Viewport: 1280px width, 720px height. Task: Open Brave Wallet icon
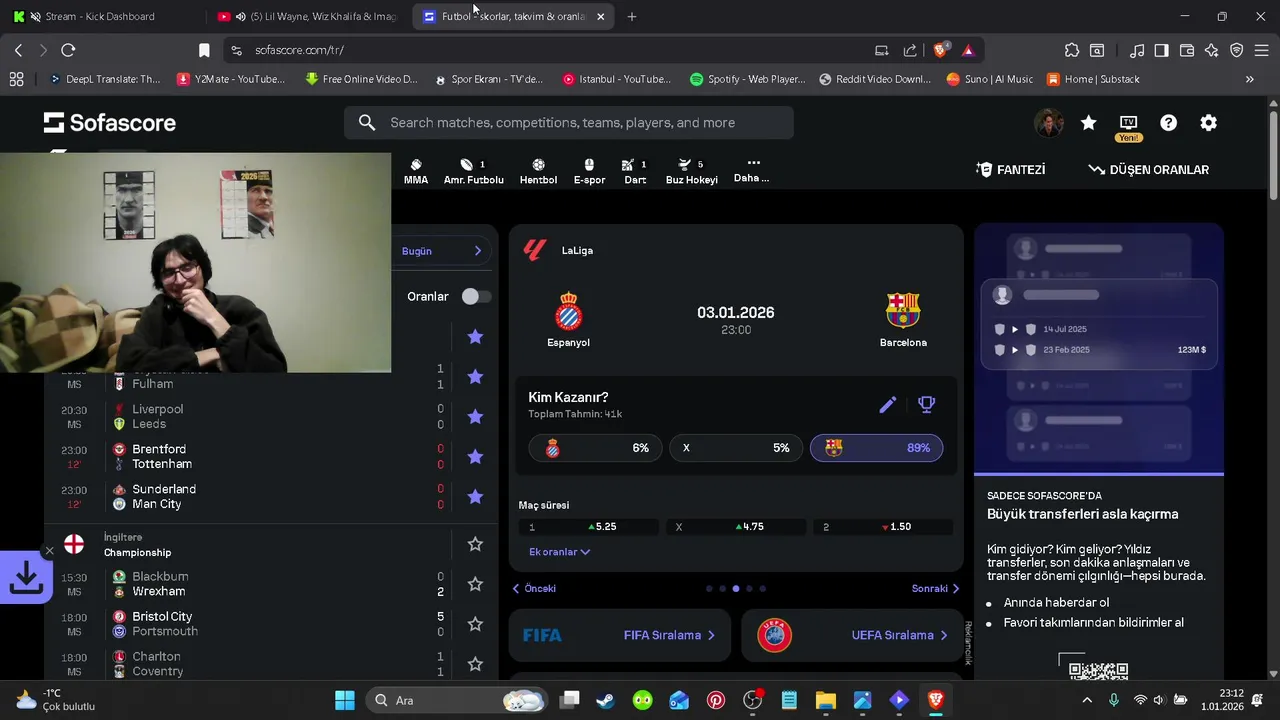point(1187,50)
